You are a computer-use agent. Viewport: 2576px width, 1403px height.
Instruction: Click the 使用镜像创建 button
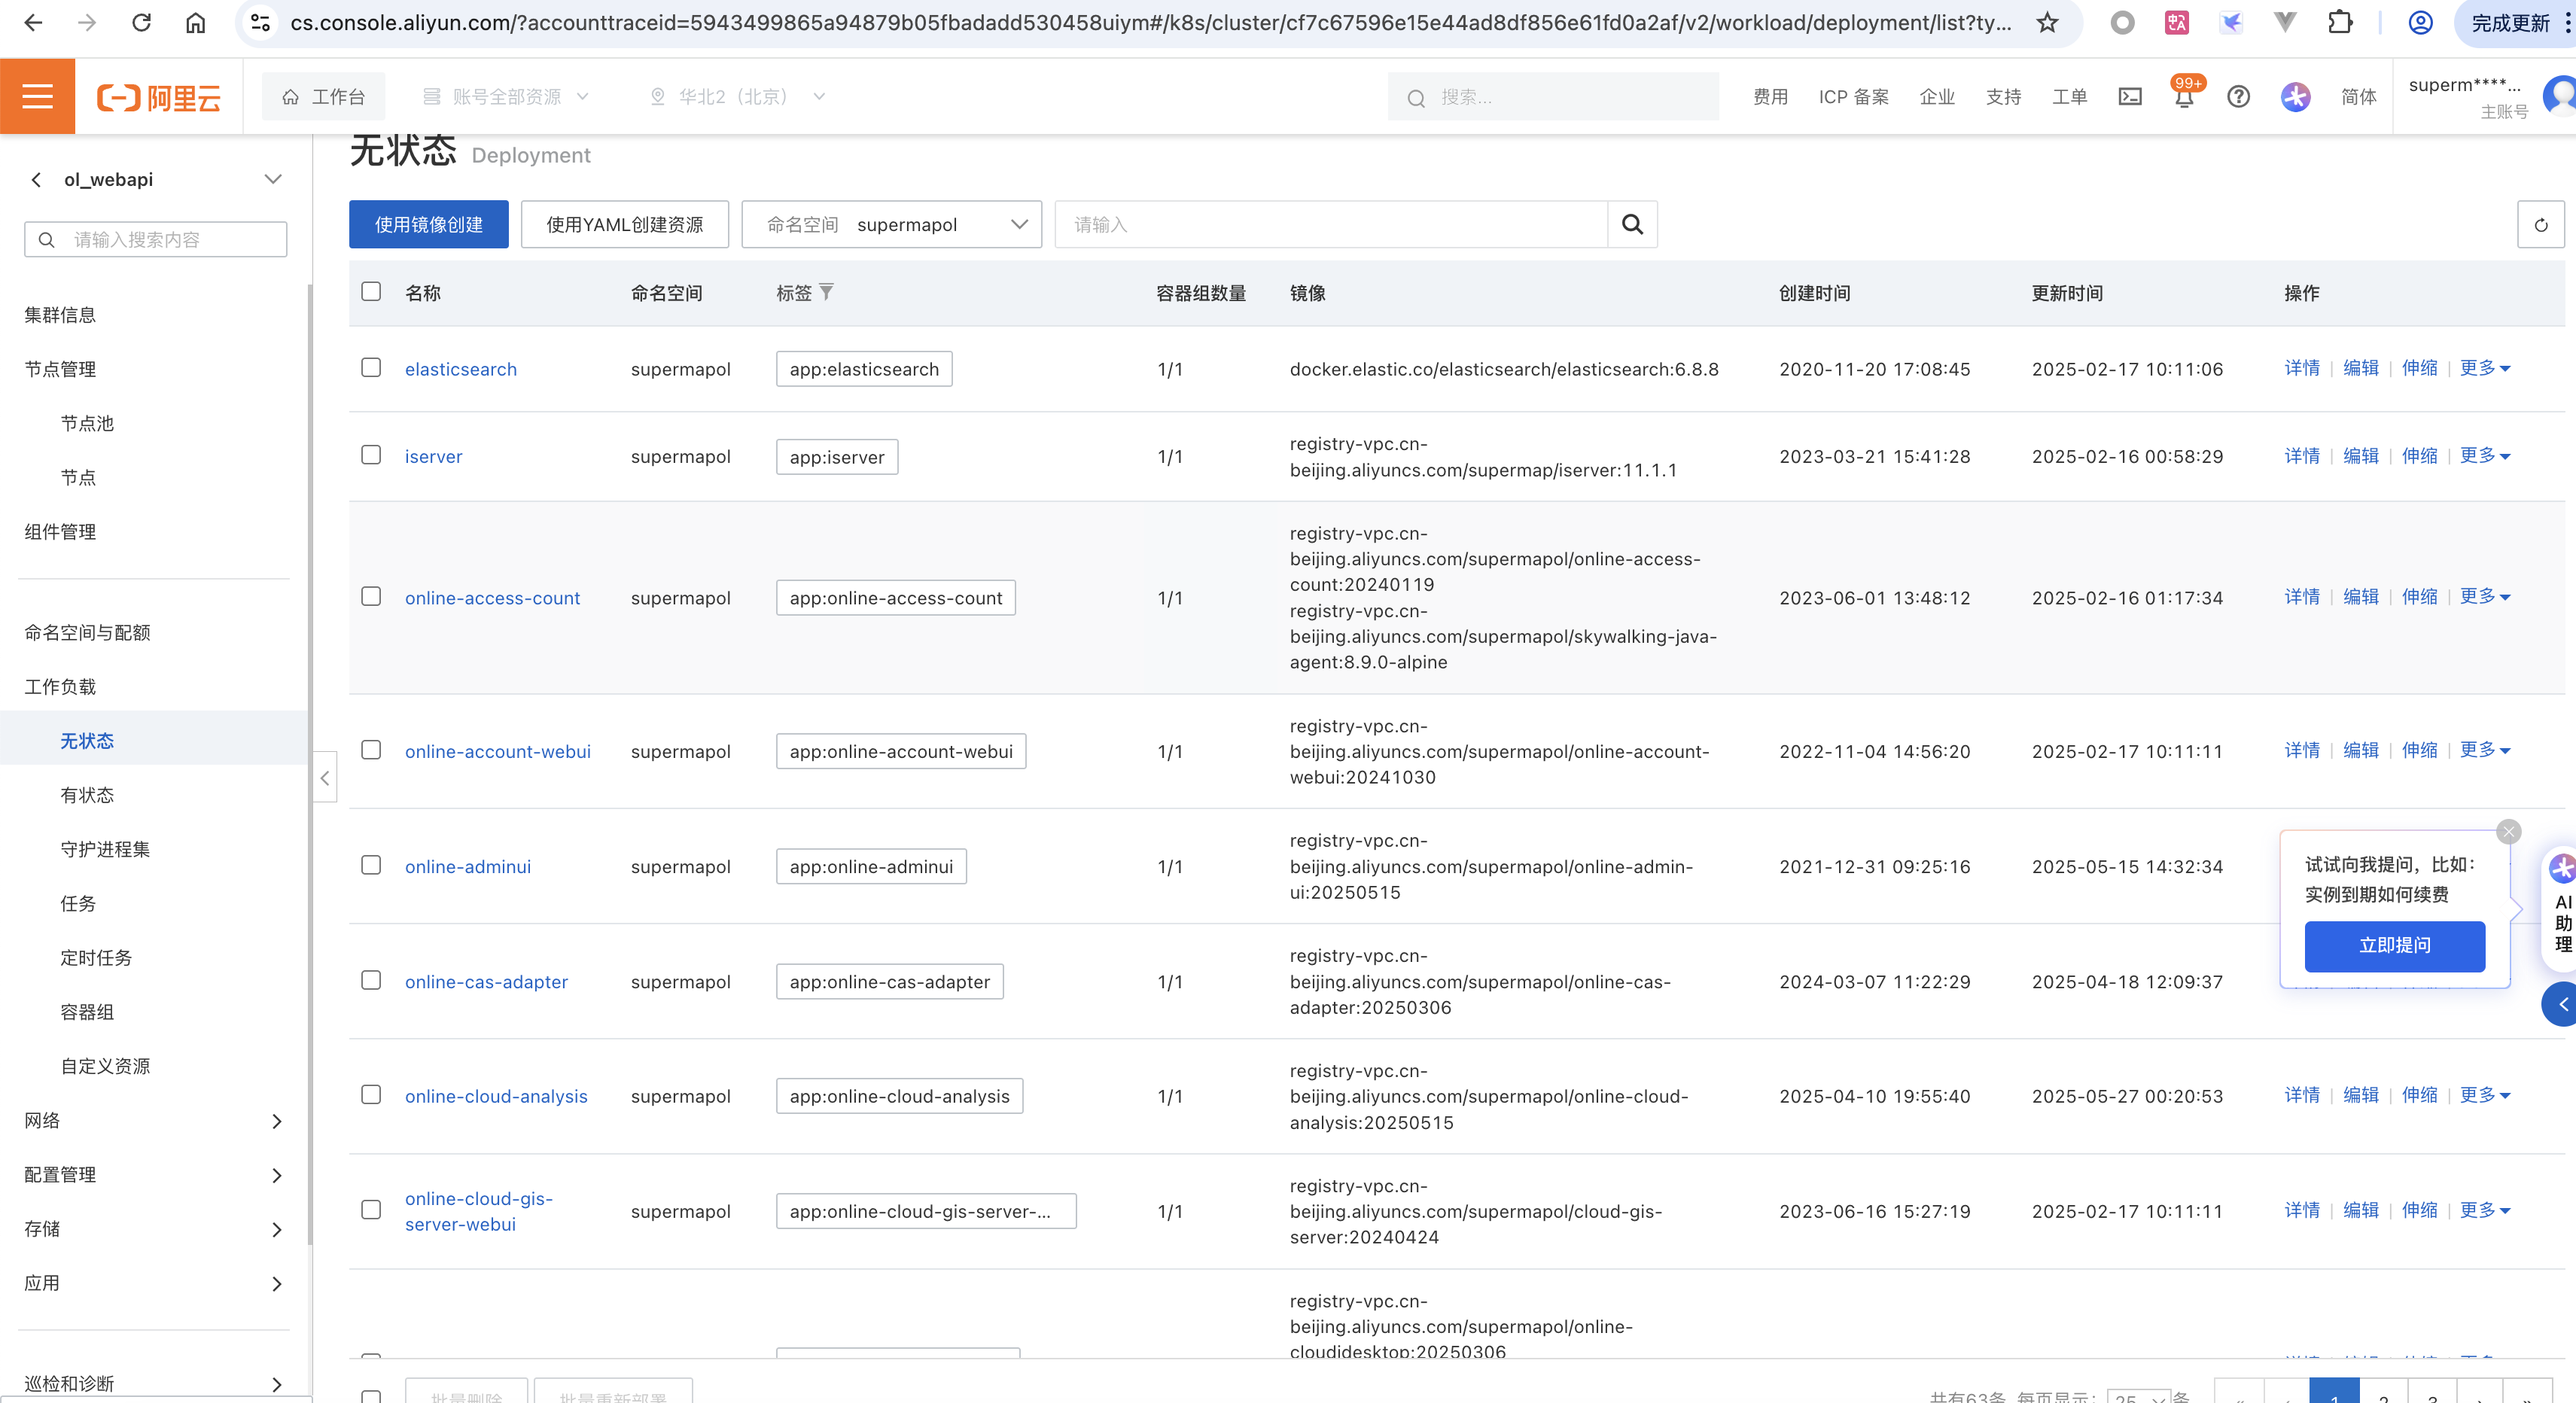tap(428, 225)
